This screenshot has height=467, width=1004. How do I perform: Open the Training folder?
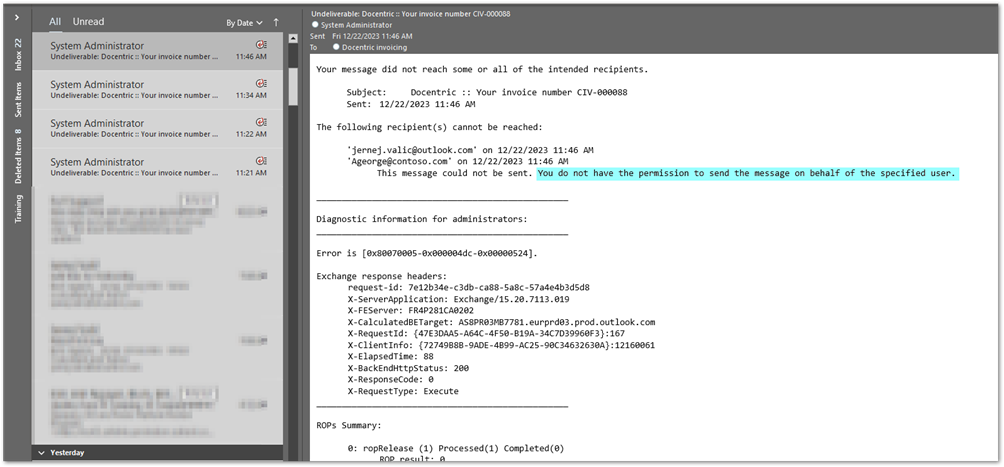click(18, 208)
